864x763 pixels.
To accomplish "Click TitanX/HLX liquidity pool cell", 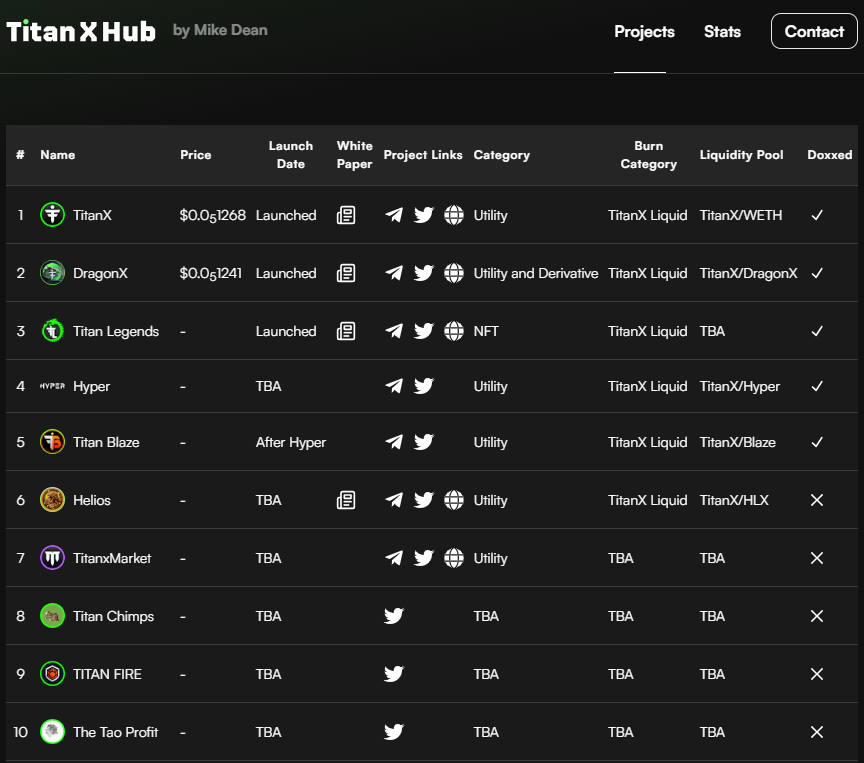I will [x=734, y=500].
